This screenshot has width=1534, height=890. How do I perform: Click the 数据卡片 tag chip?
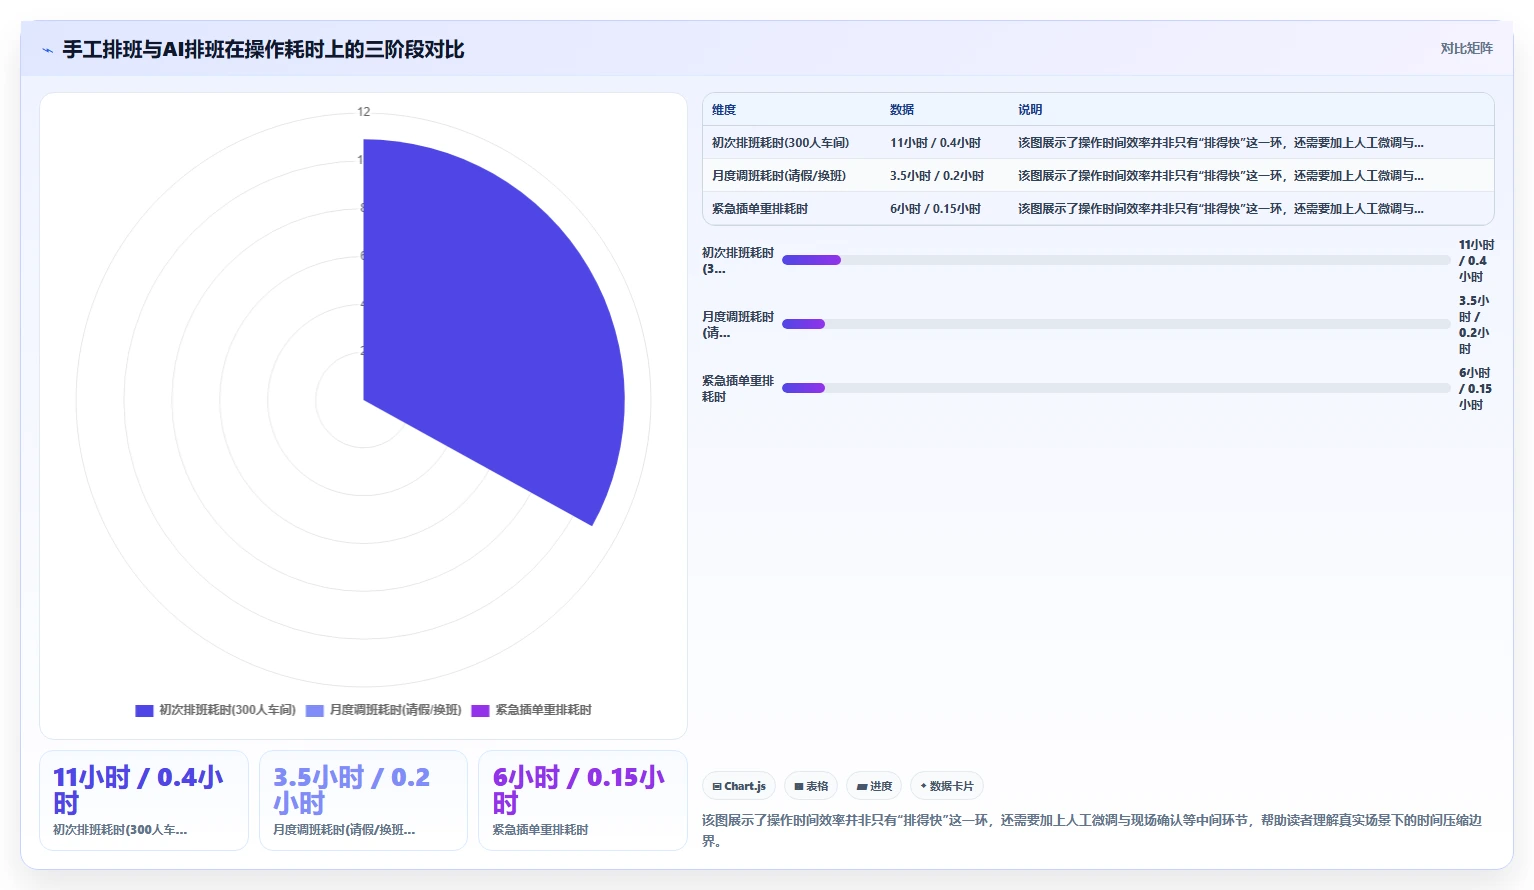click(x=947, y=786)
